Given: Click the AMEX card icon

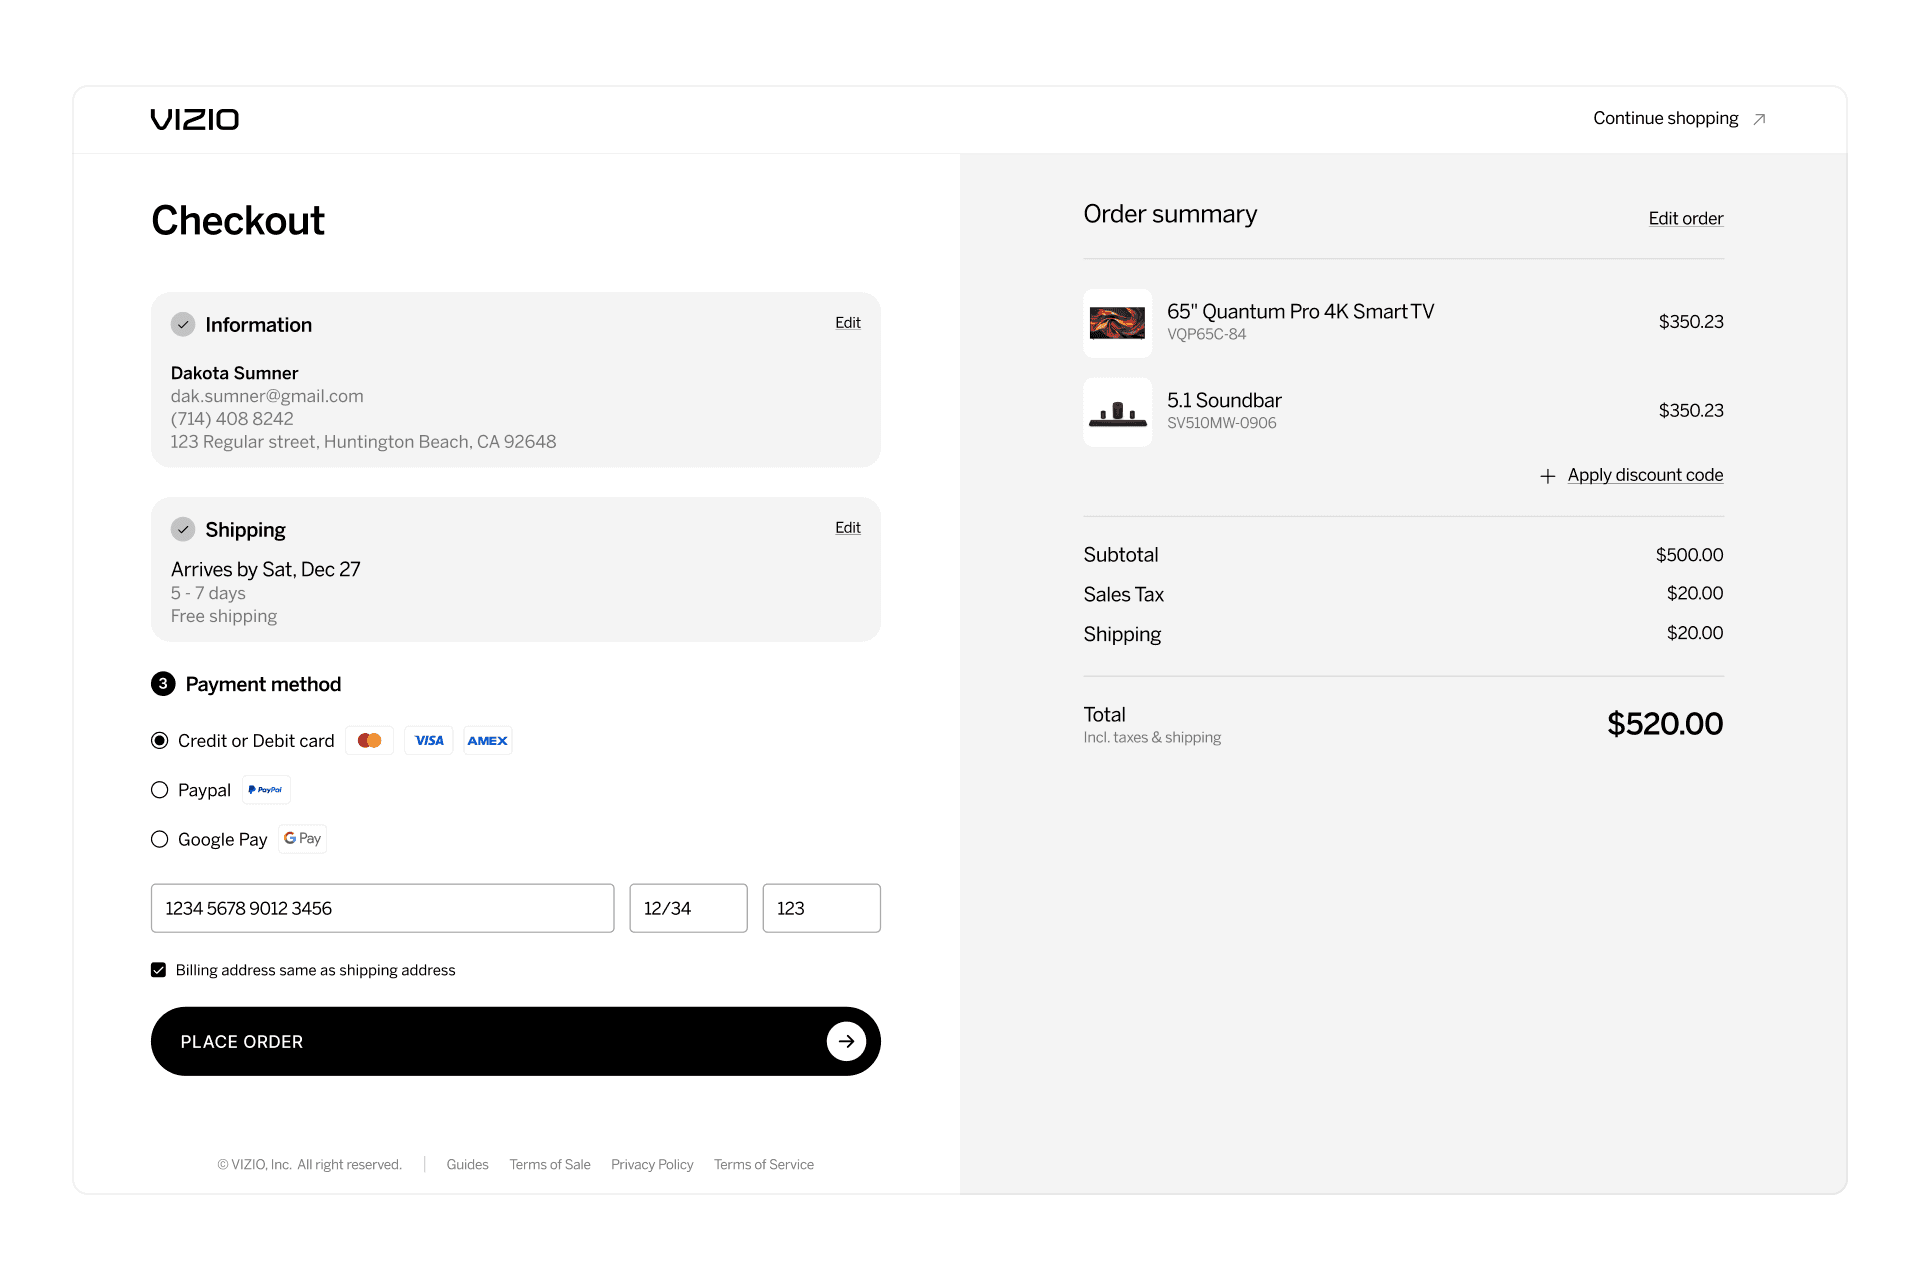Looking at the screenshot, I should coord(487,741).
